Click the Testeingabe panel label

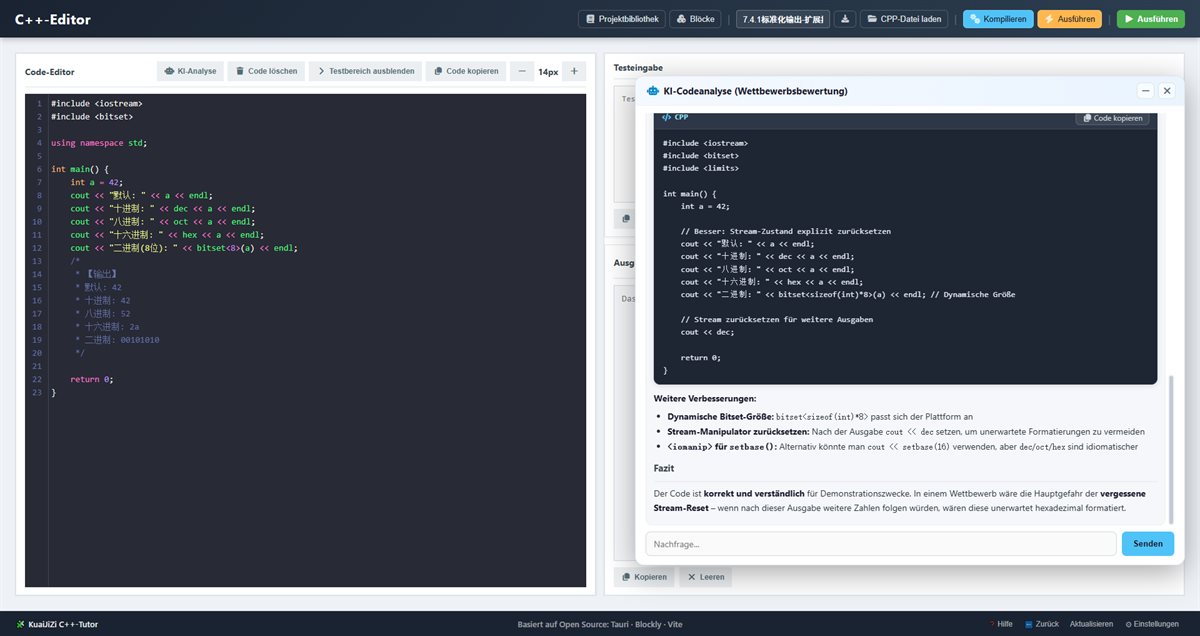coord(637,68)
